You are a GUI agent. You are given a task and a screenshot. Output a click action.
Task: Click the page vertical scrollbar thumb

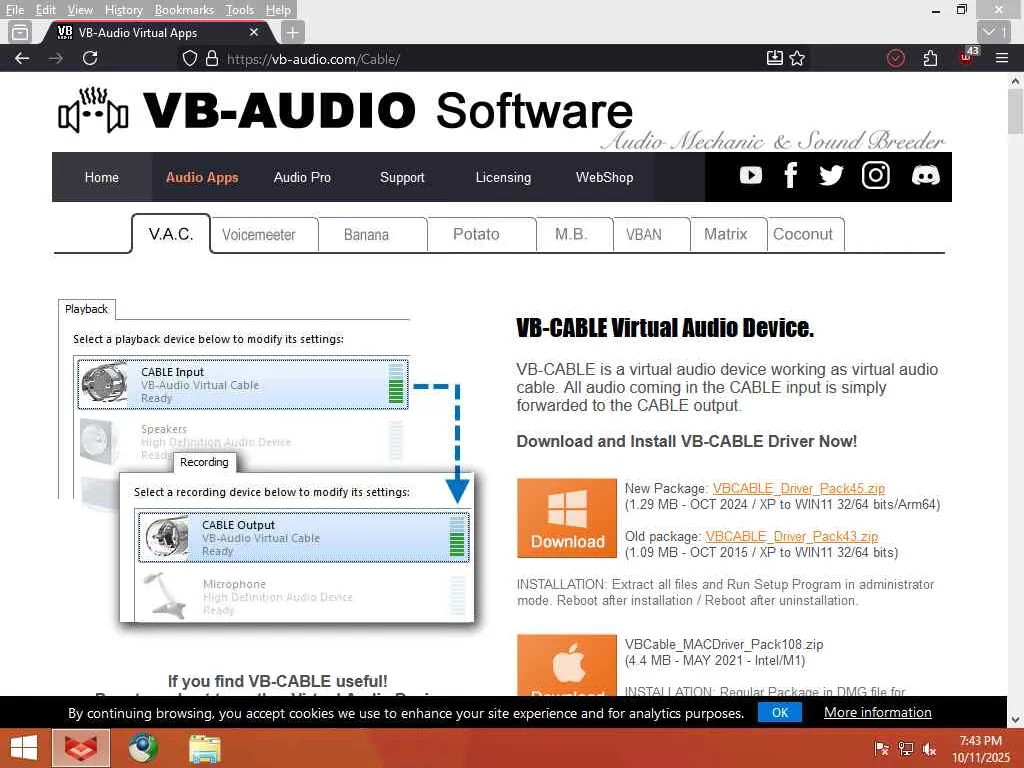tap(1015, 111)
